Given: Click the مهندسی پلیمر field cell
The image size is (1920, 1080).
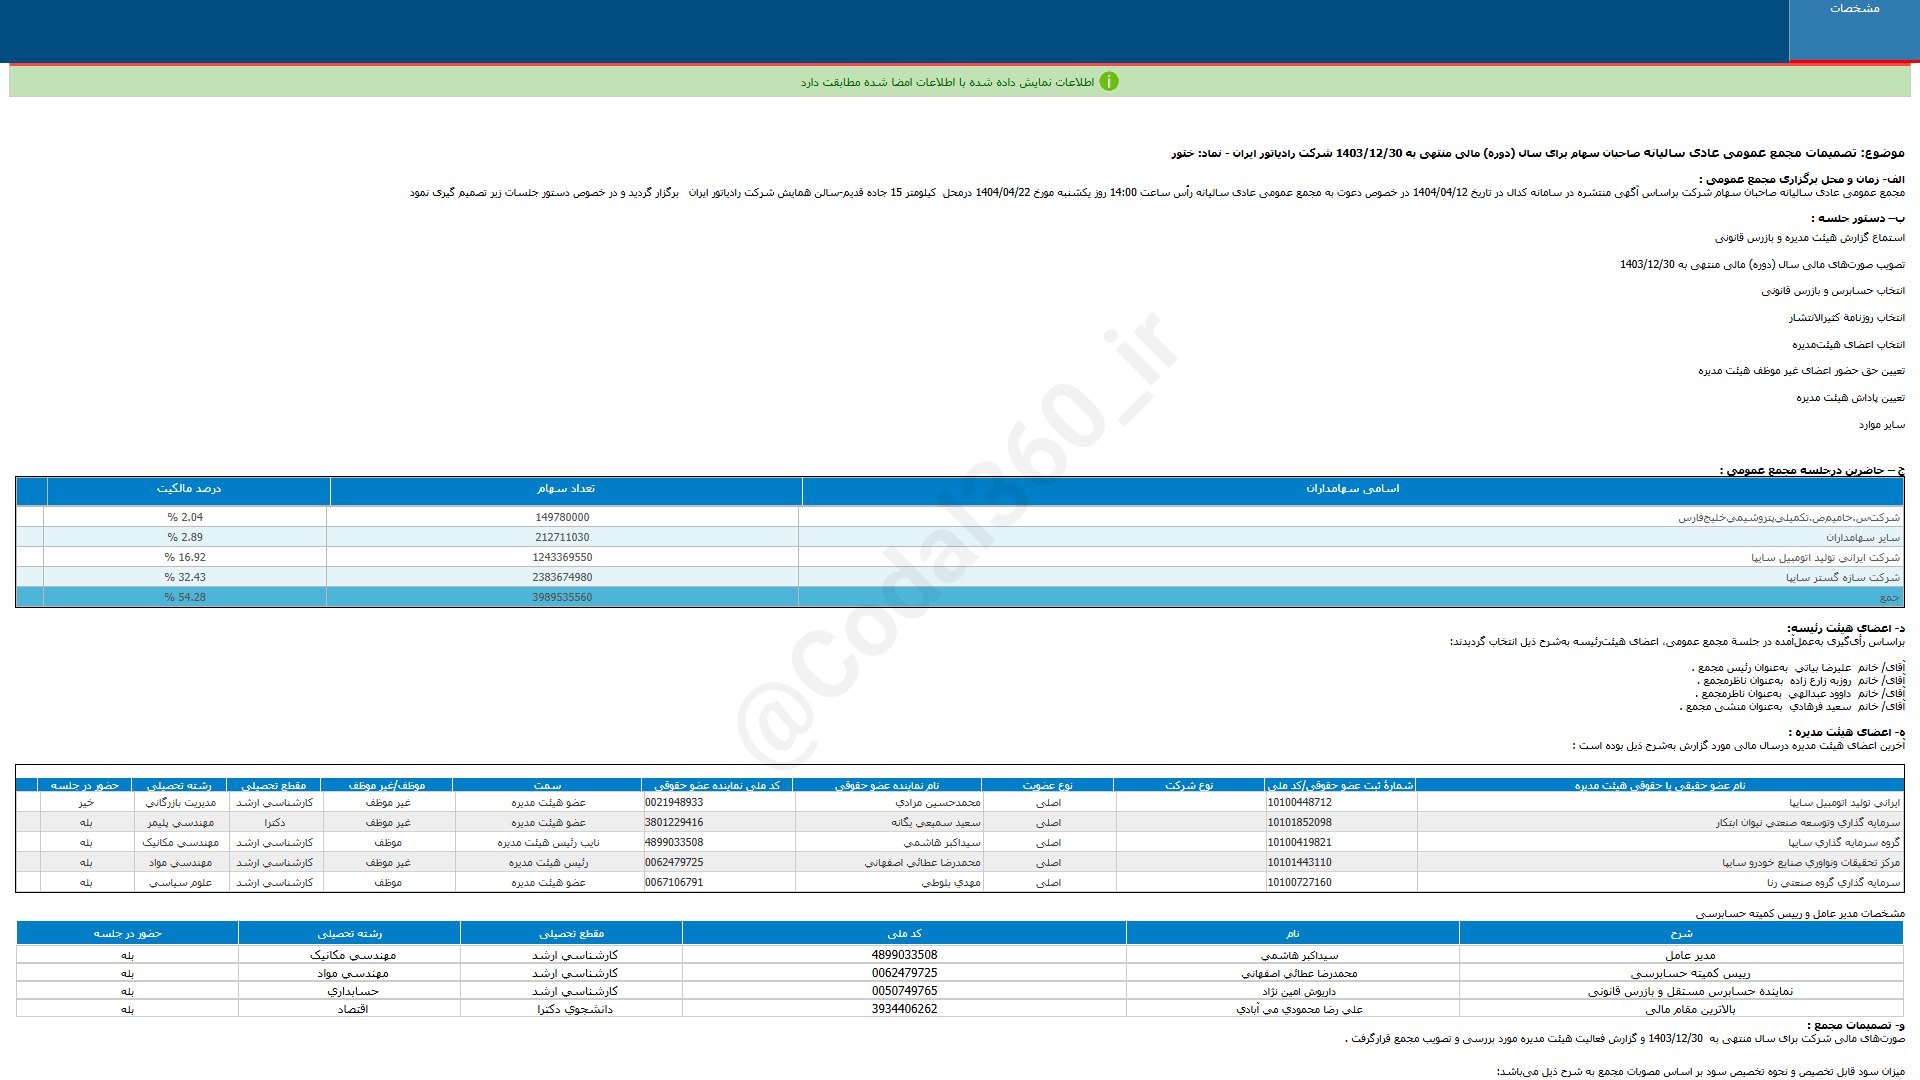Looking at the screenshot, I should click(180, 823).
